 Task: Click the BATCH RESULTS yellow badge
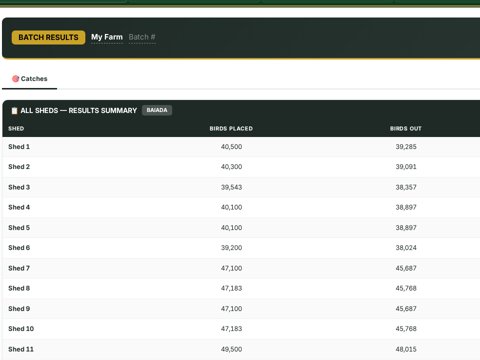coord(48,37)
